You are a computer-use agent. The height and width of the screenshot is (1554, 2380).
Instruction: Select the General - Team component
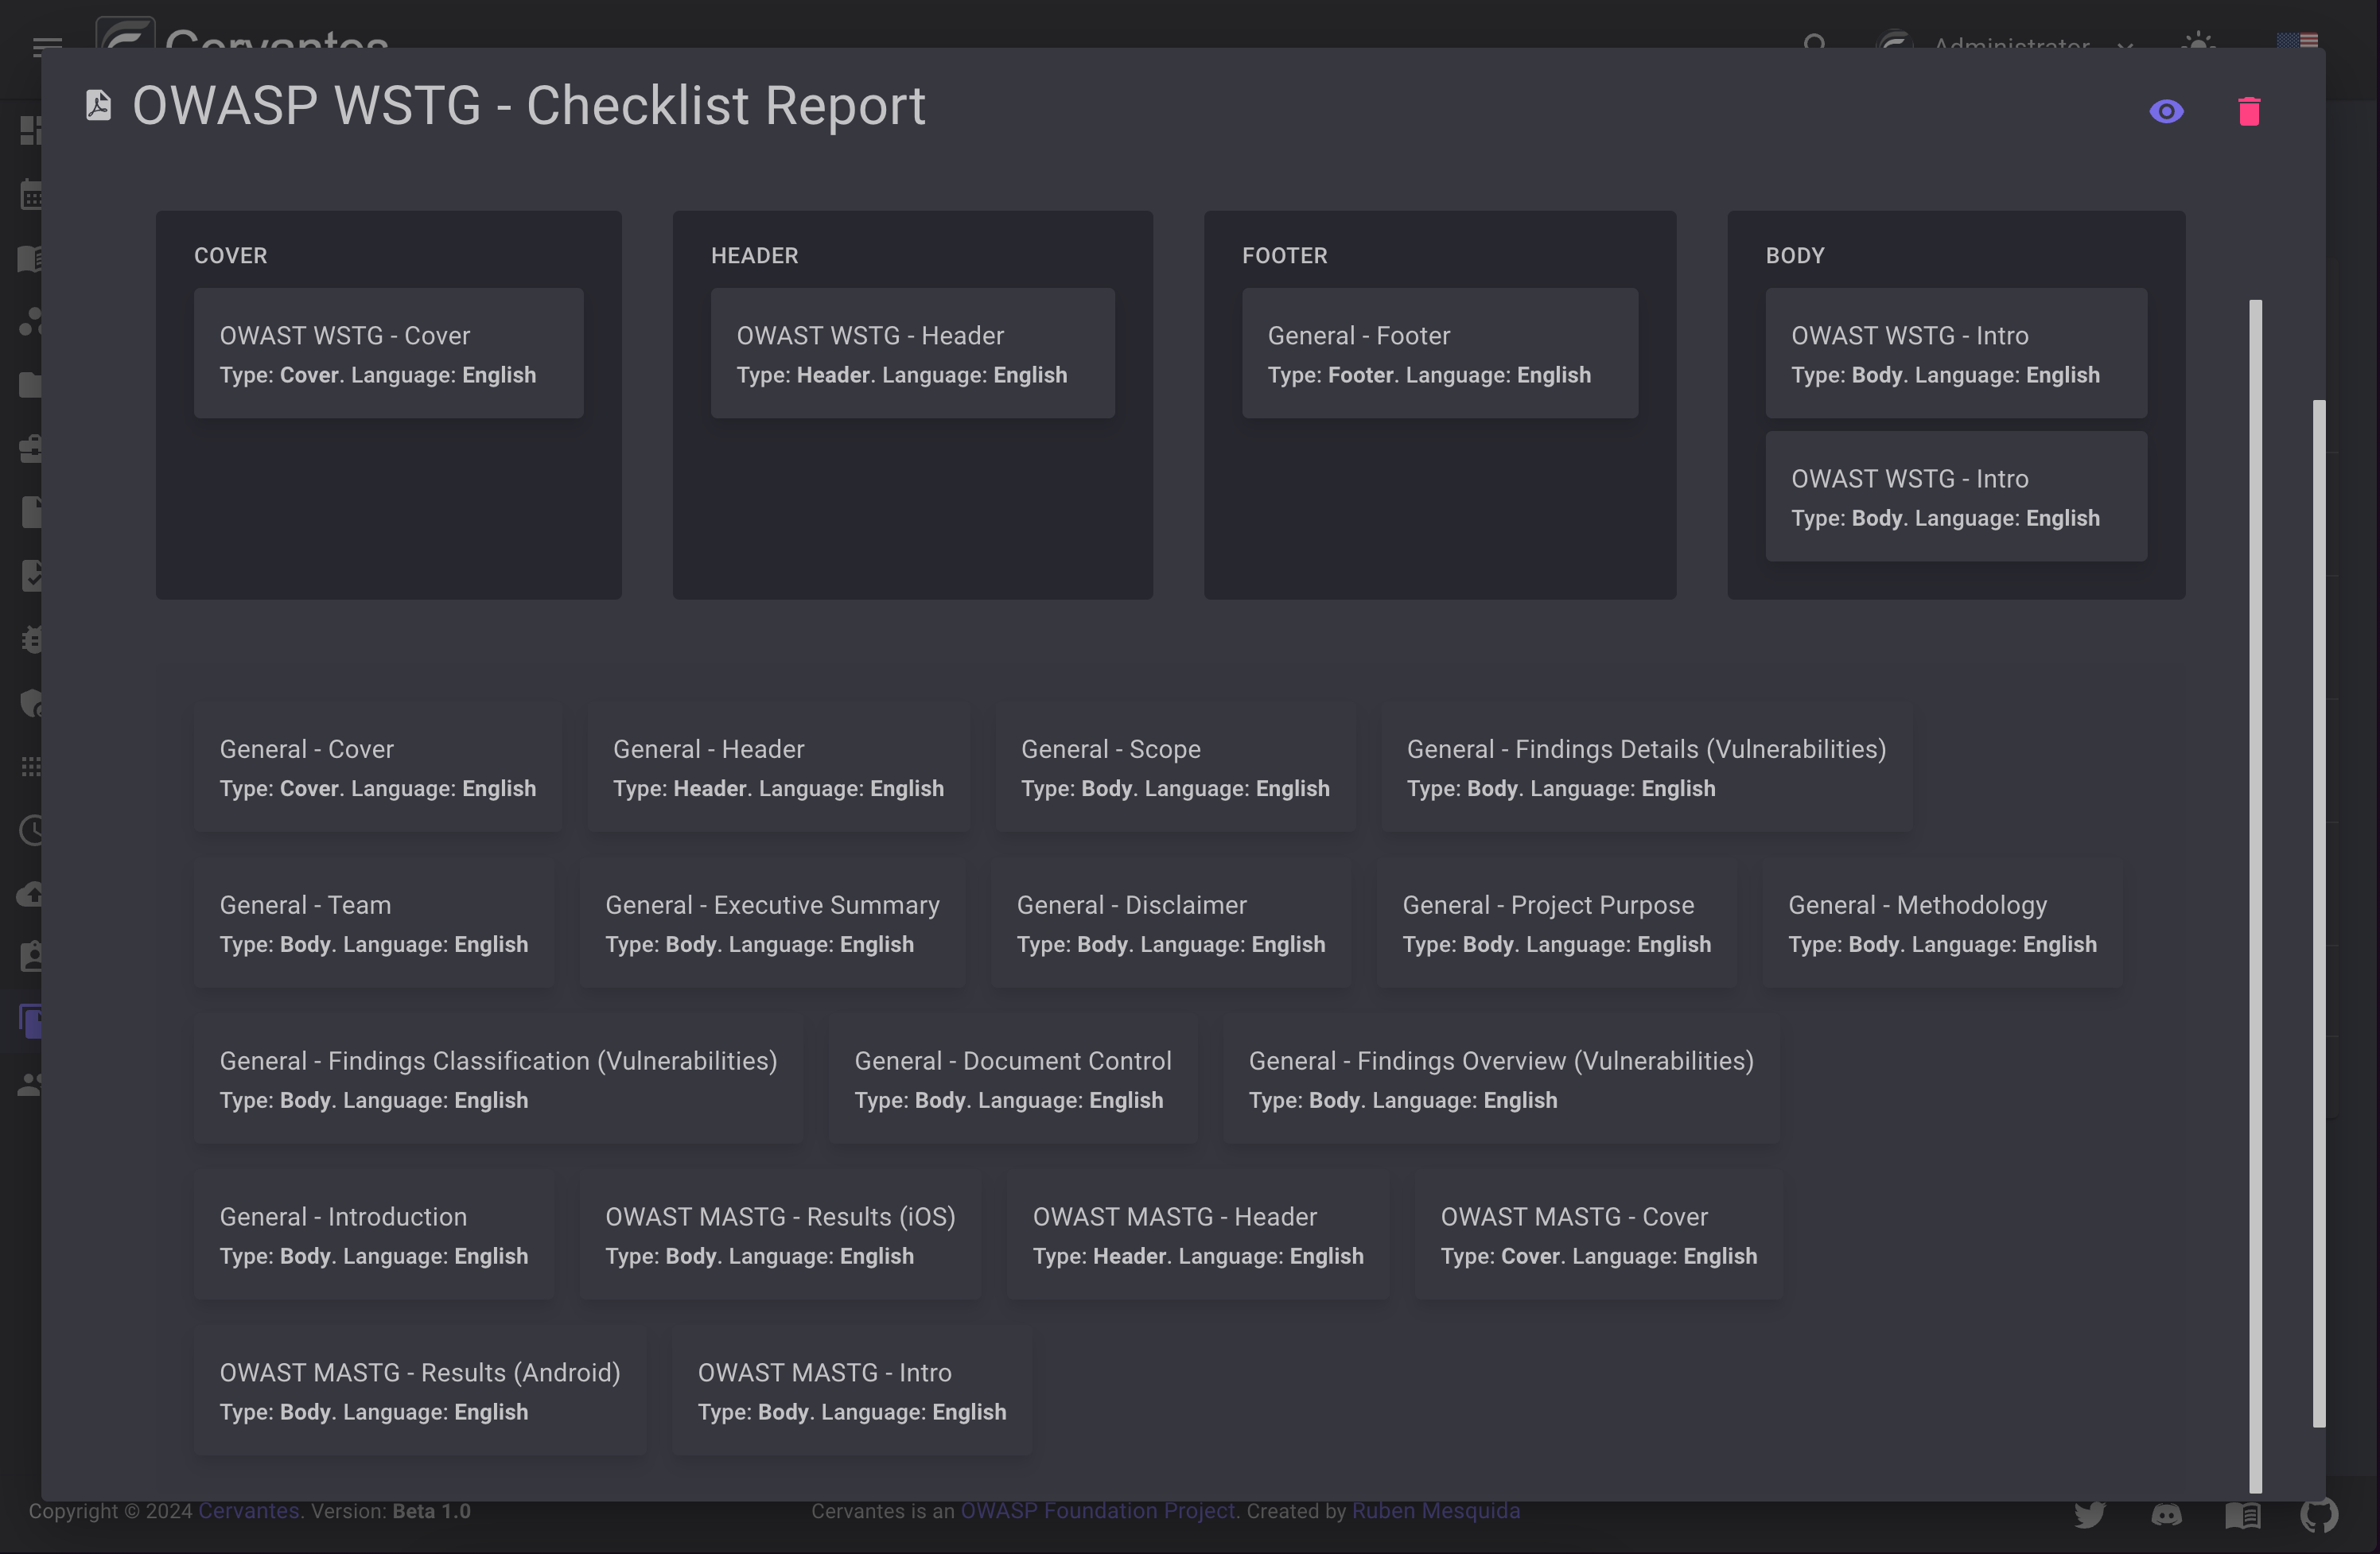374,923
